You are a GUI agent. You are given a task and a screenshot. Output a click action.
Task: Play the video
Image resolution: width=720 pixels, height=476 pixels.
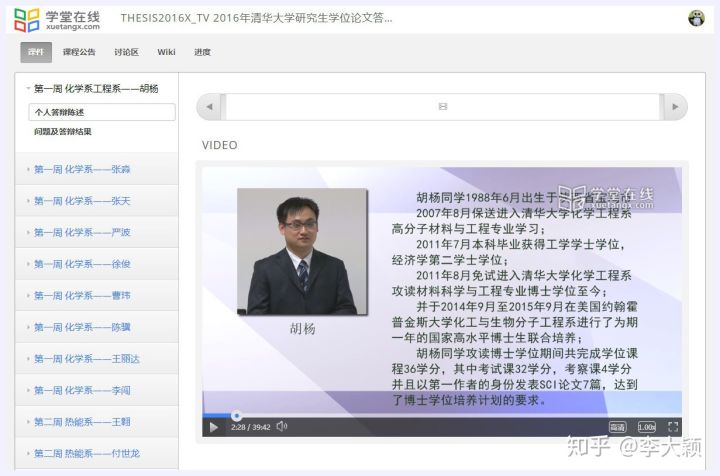(214, 427)
